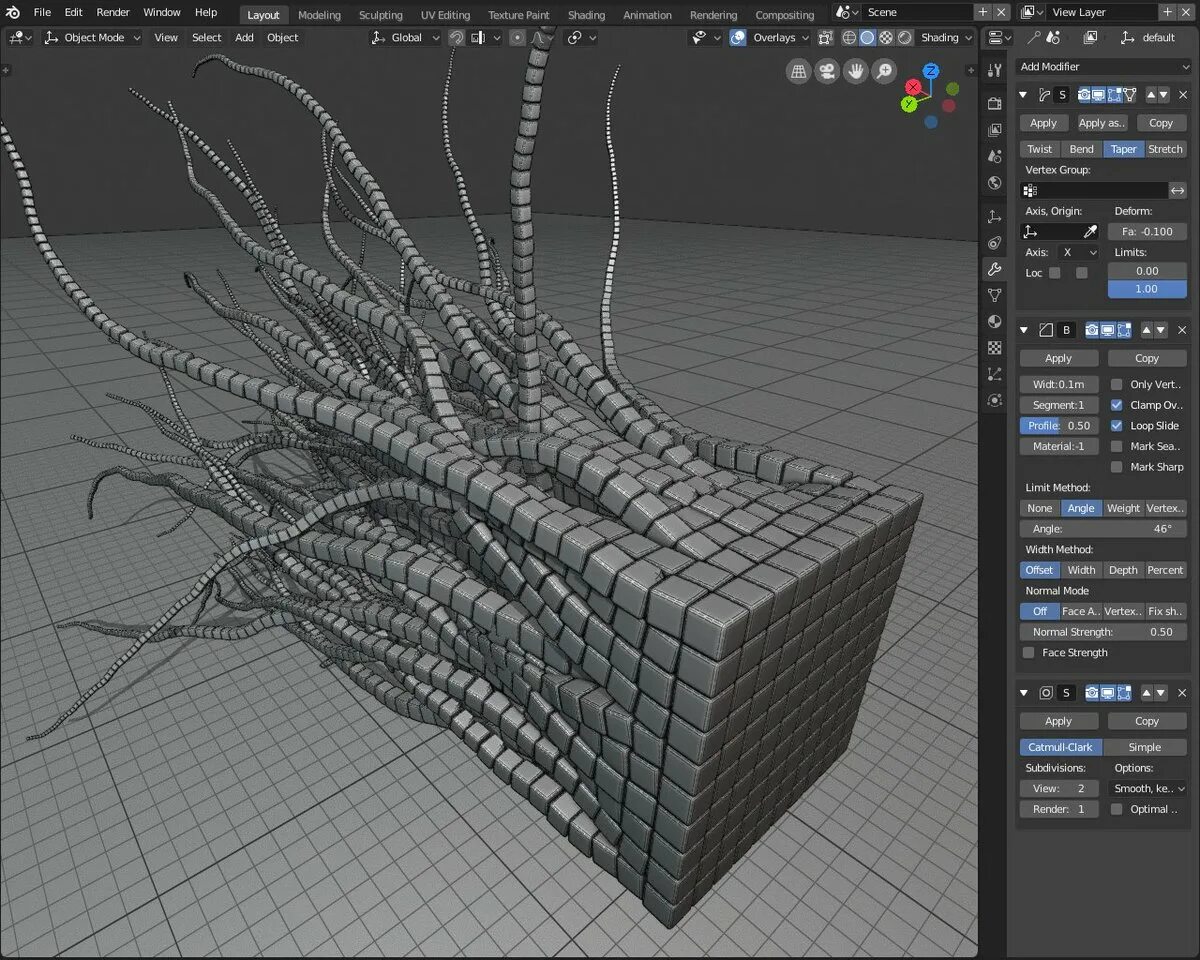Click the camera view icon in viewport
The height and width of the screenshot is (960, 1200).
[826, 71]
